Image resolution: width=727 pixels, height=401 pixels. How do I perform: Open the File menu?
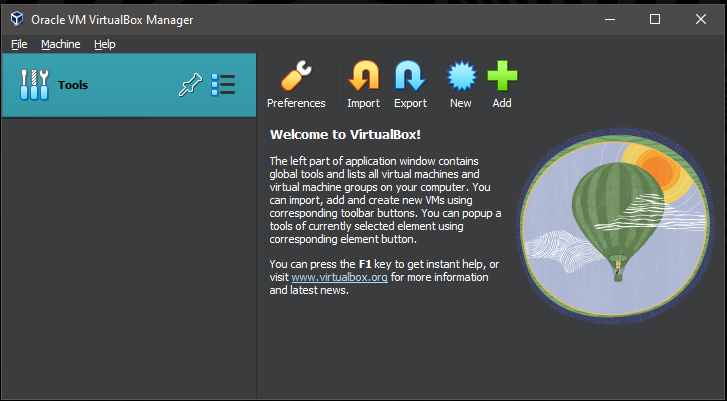tap(19, 44)
